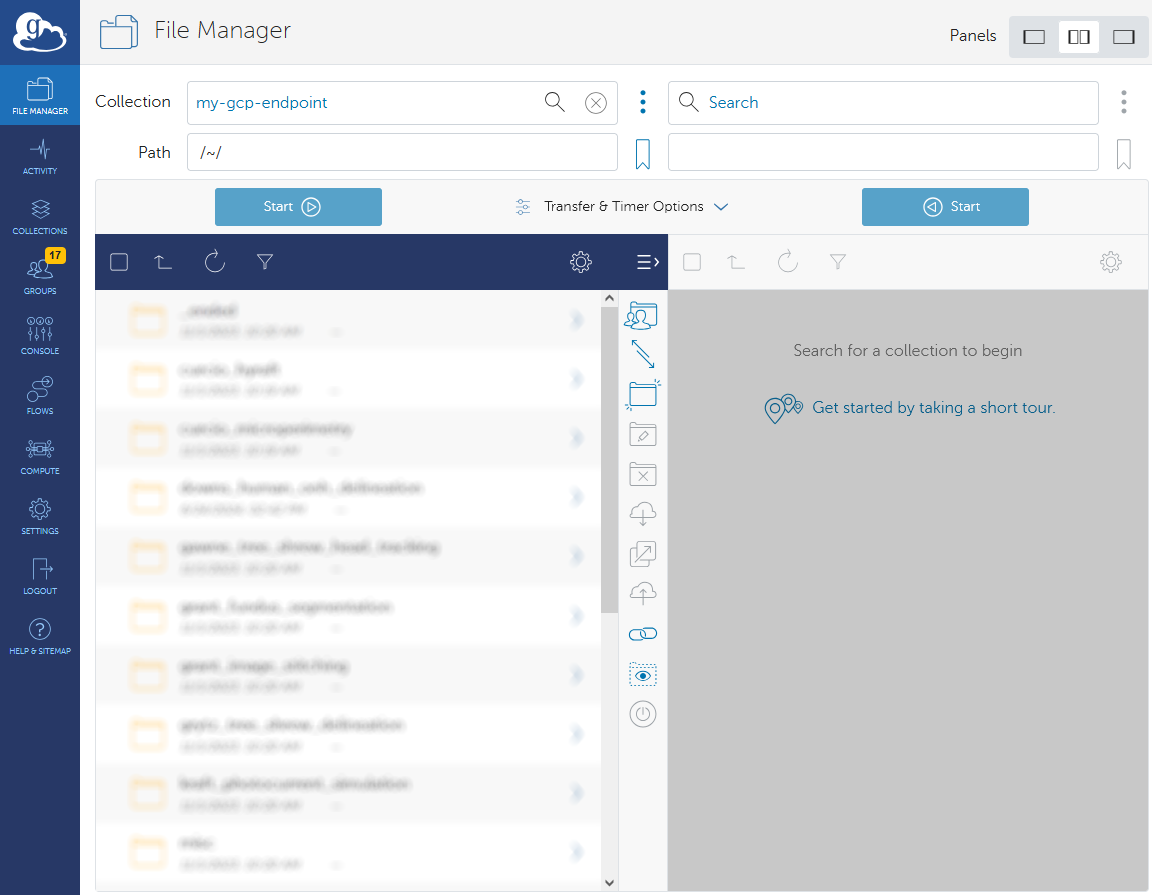Bookmark the left panel path
Screen dimensions: 1152x895
(643, 153)
